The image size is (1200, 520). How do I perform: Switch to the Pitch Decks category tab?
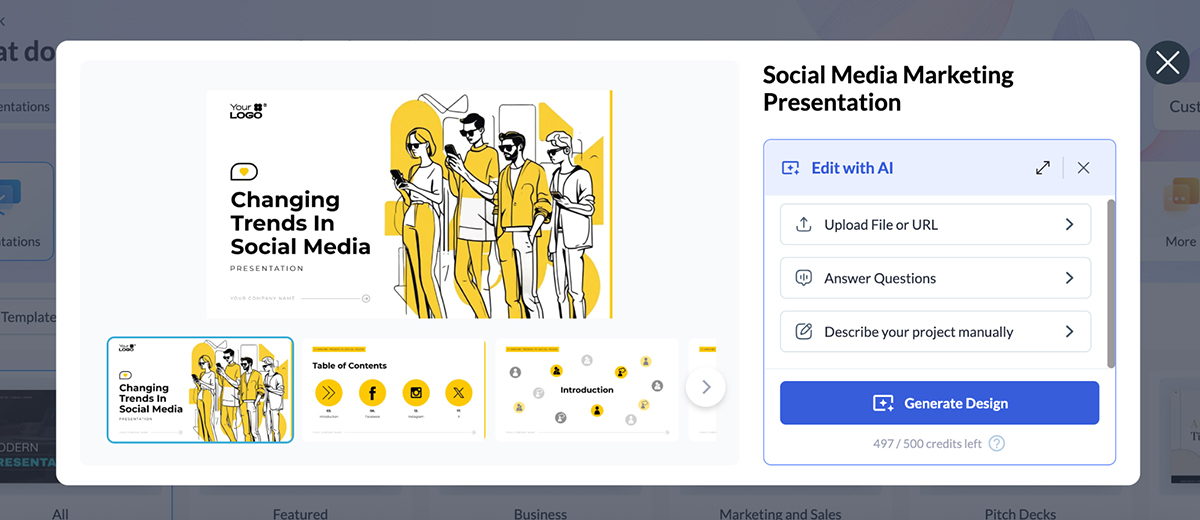[1021, 513]
